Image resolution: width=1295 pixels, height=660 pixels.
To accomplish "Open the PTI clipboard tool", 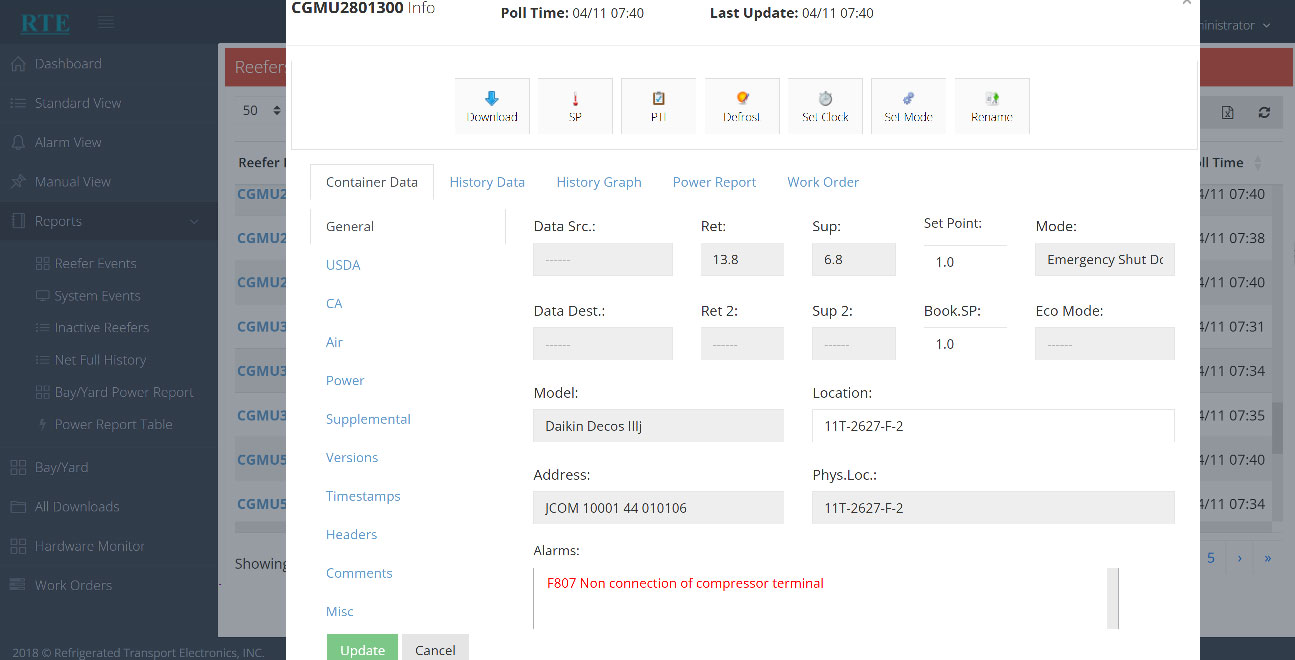I will point(658,105).
